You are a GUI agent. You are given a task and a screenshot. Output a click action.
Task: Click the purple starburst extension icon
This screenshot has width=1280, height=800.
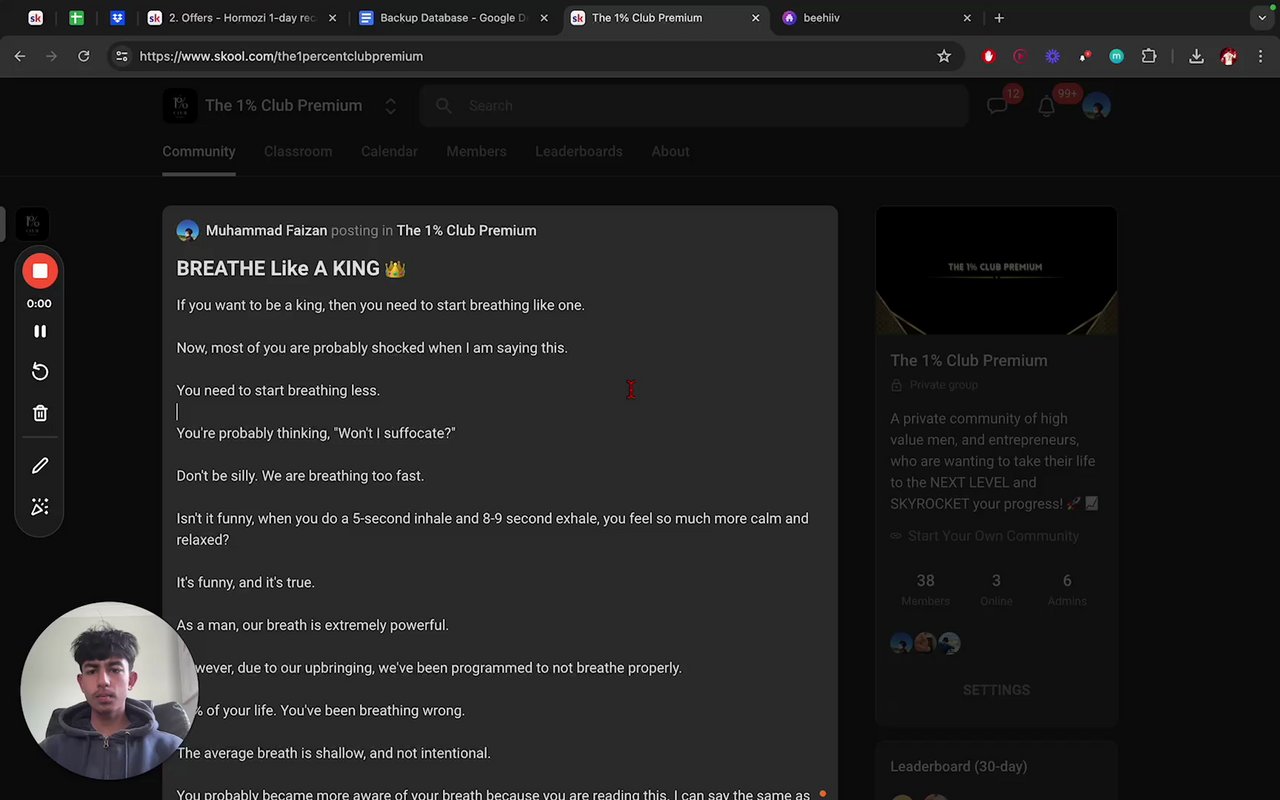tap(1052, 56)
